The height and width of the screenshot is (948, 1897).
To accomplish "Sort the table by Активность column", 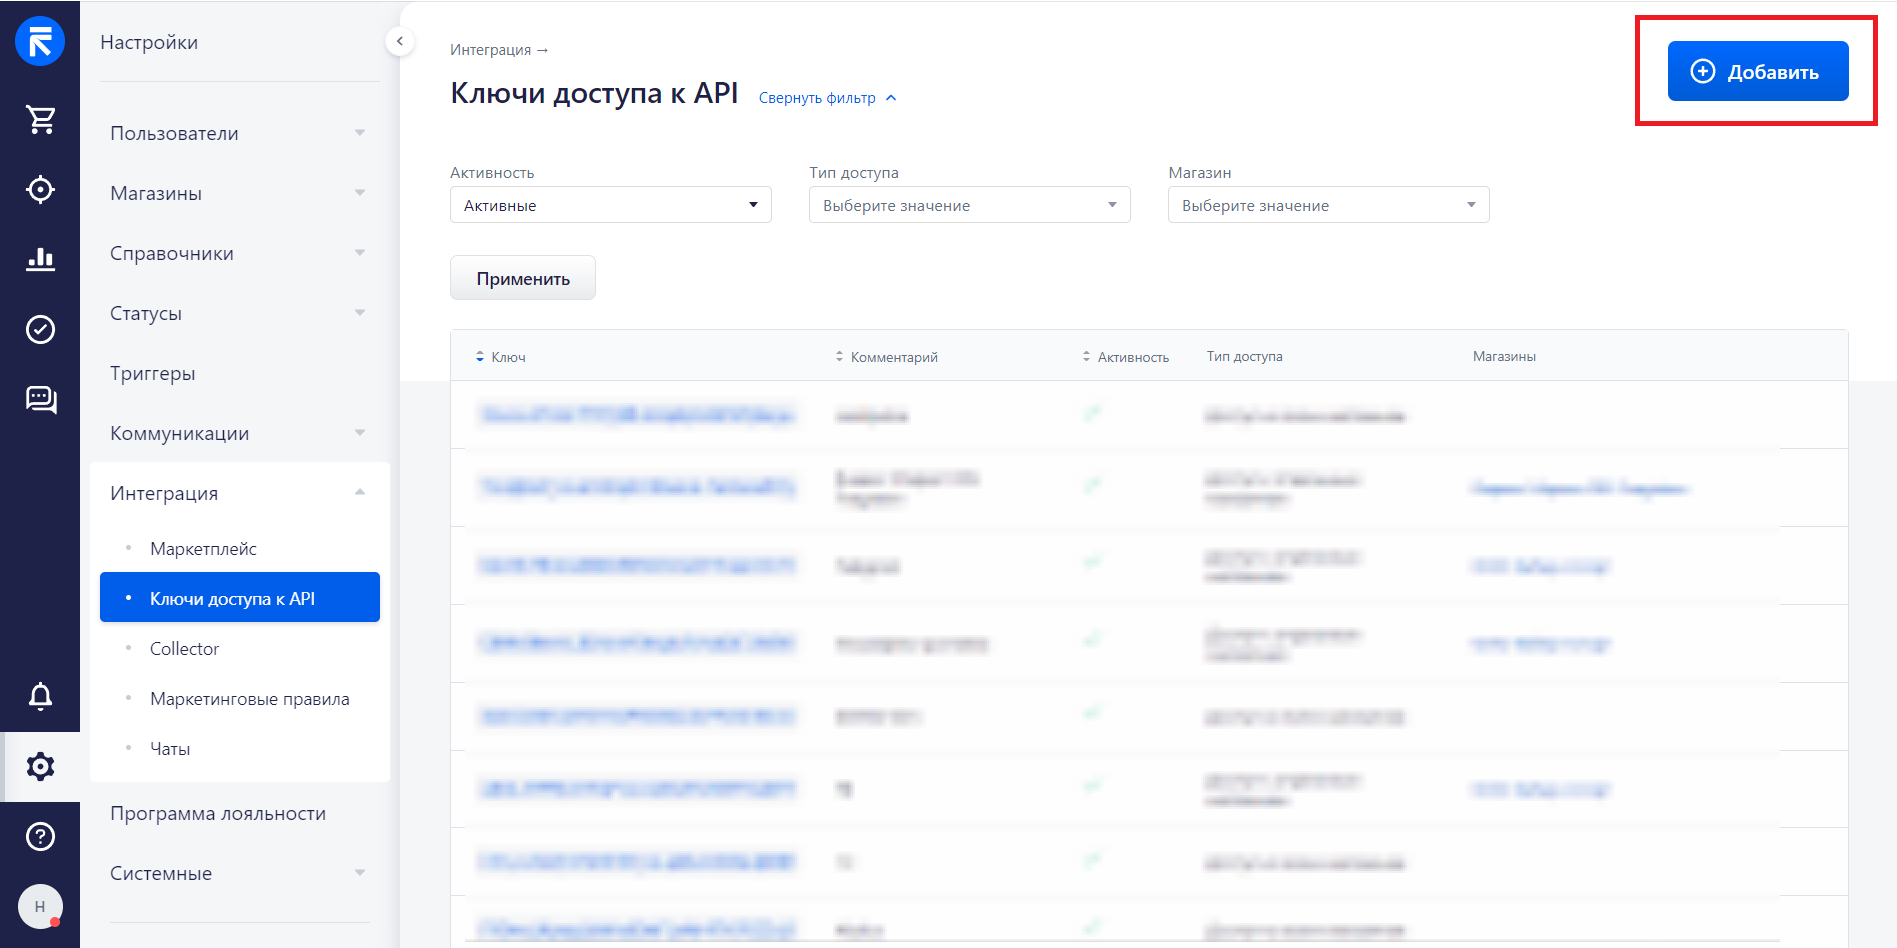I will coord(1126,357).
